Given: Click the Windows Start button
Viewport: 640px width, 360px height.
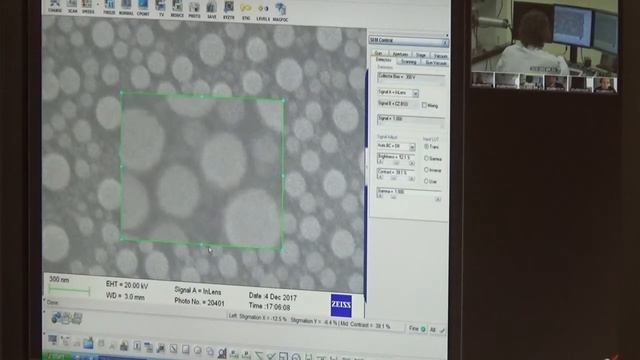Looking at the screenshot, I should 57,356.
